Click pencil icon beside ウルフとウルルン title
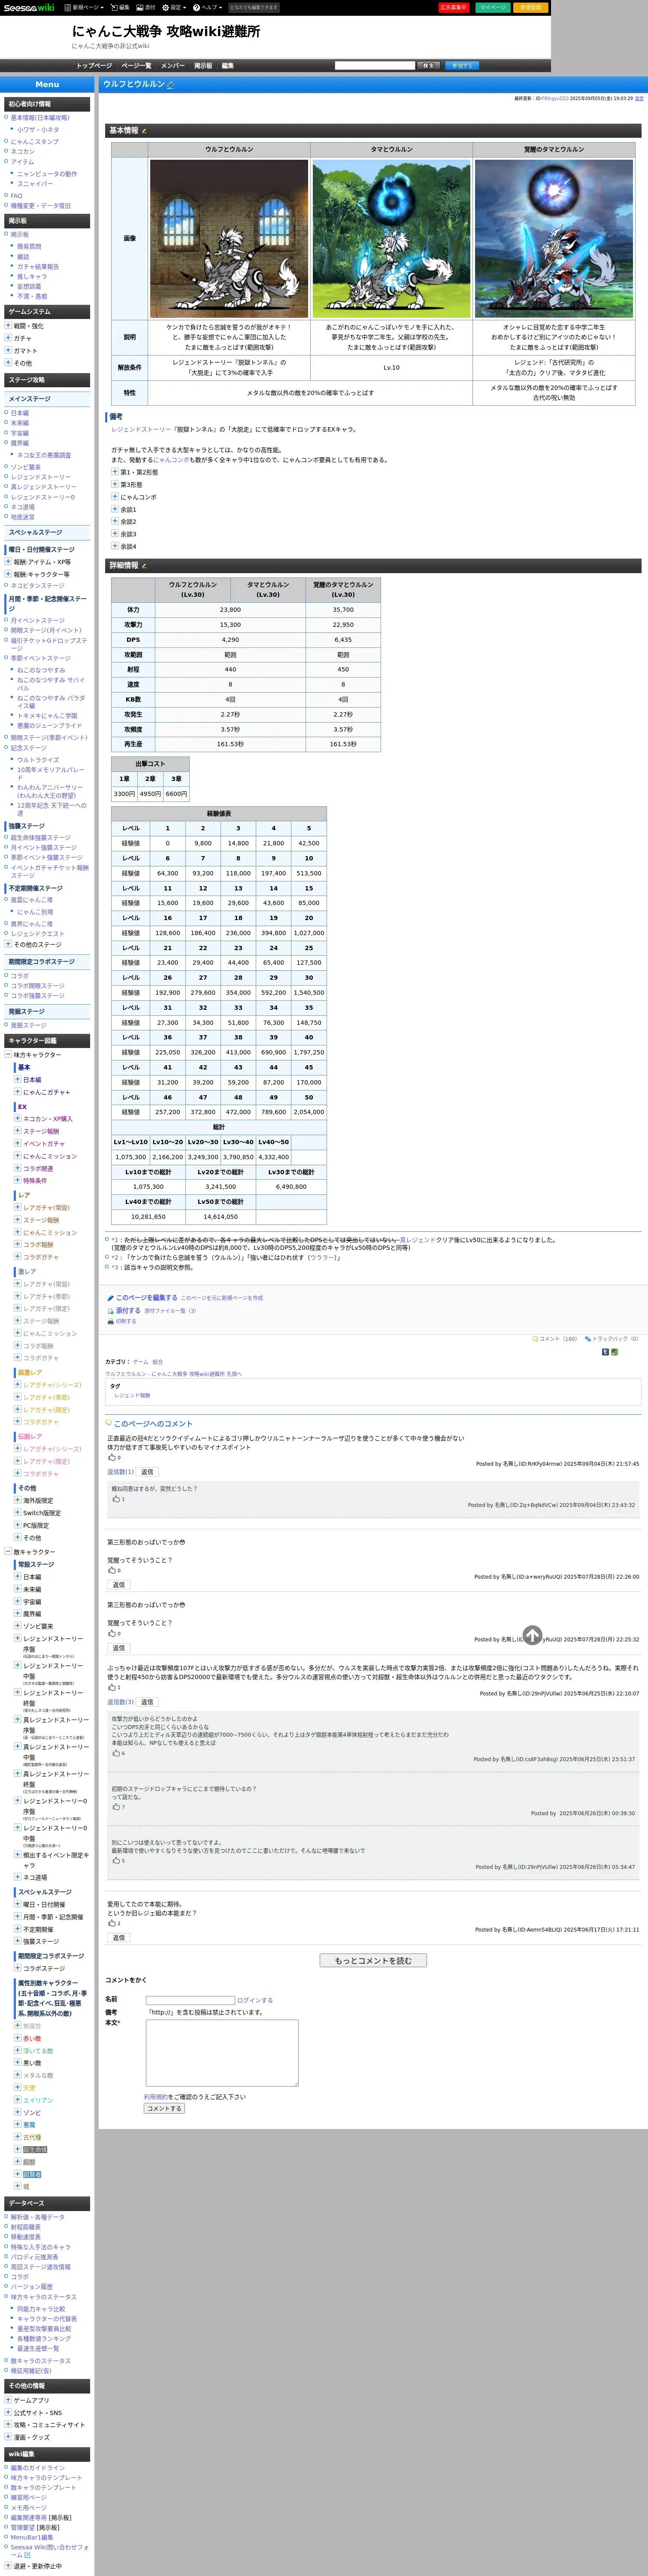This screenshot has height=2576, width=648. point(171,85)
